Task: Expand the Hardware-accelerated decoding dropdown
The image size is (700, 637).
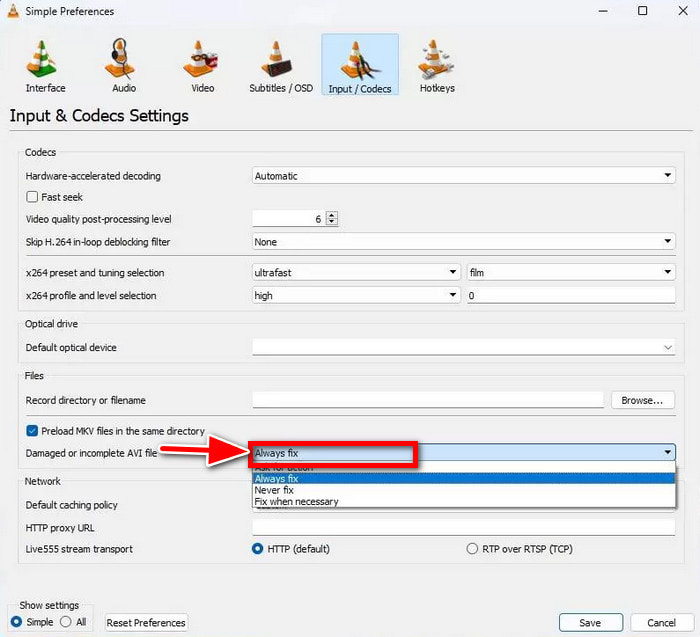Action: tap(464, 176)
